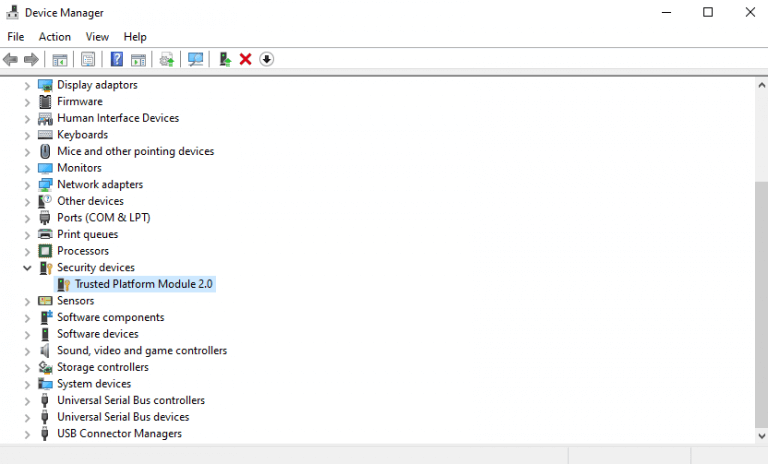Screen dimensions: 768x464
Task: Click the mouse icon for pointing devices
Action: 45,151
